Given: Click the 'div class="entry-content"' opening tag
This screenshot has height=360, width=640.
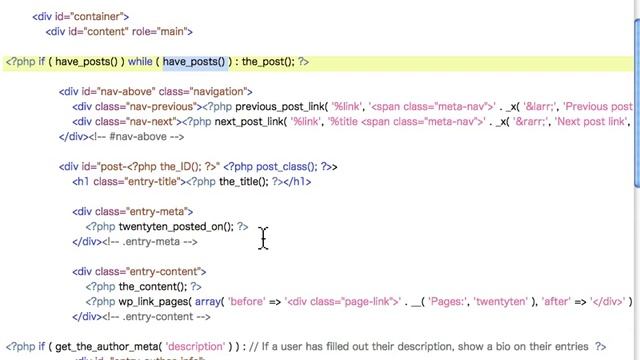Looking at the screenshot, I should point(139,272).
